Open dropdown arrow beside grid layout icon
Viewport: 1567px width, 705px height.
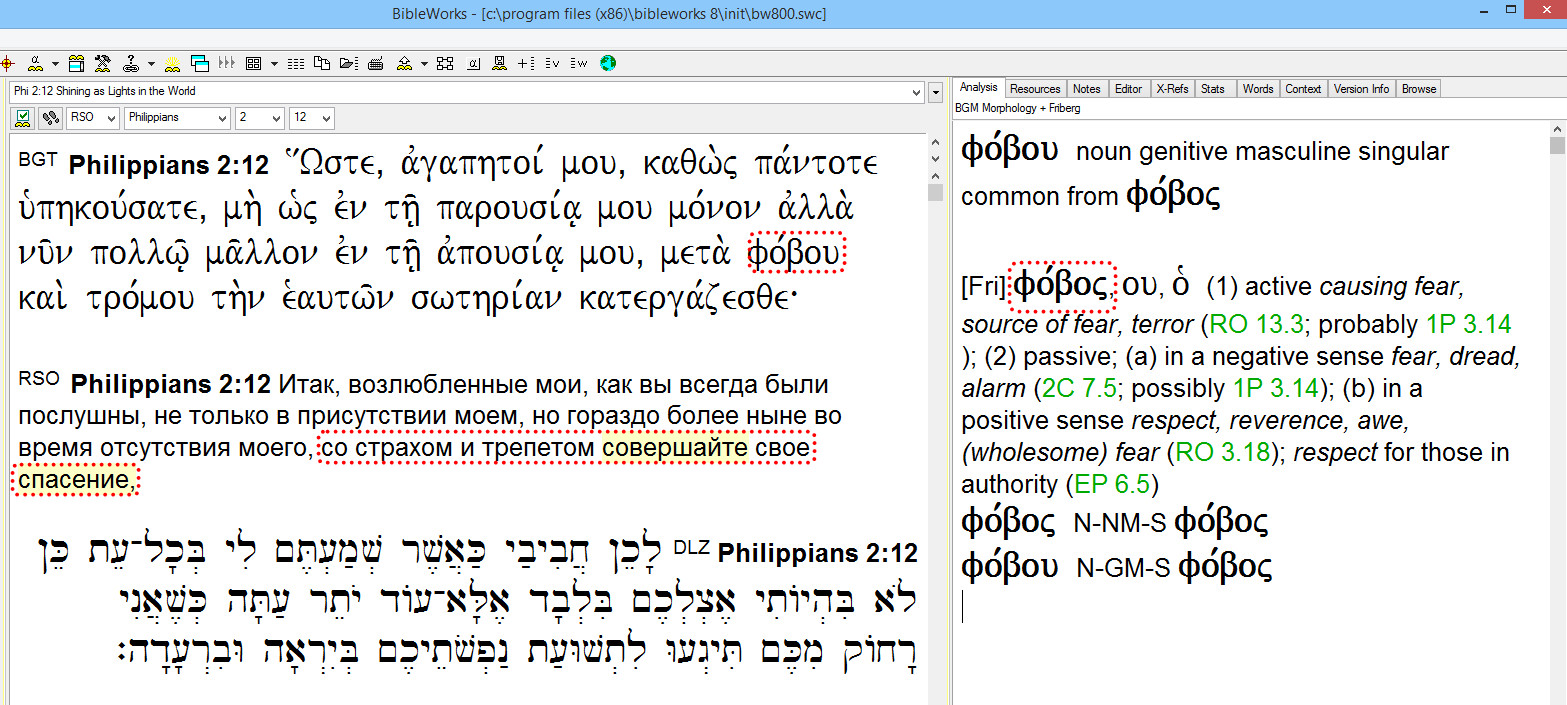(274, 64)
